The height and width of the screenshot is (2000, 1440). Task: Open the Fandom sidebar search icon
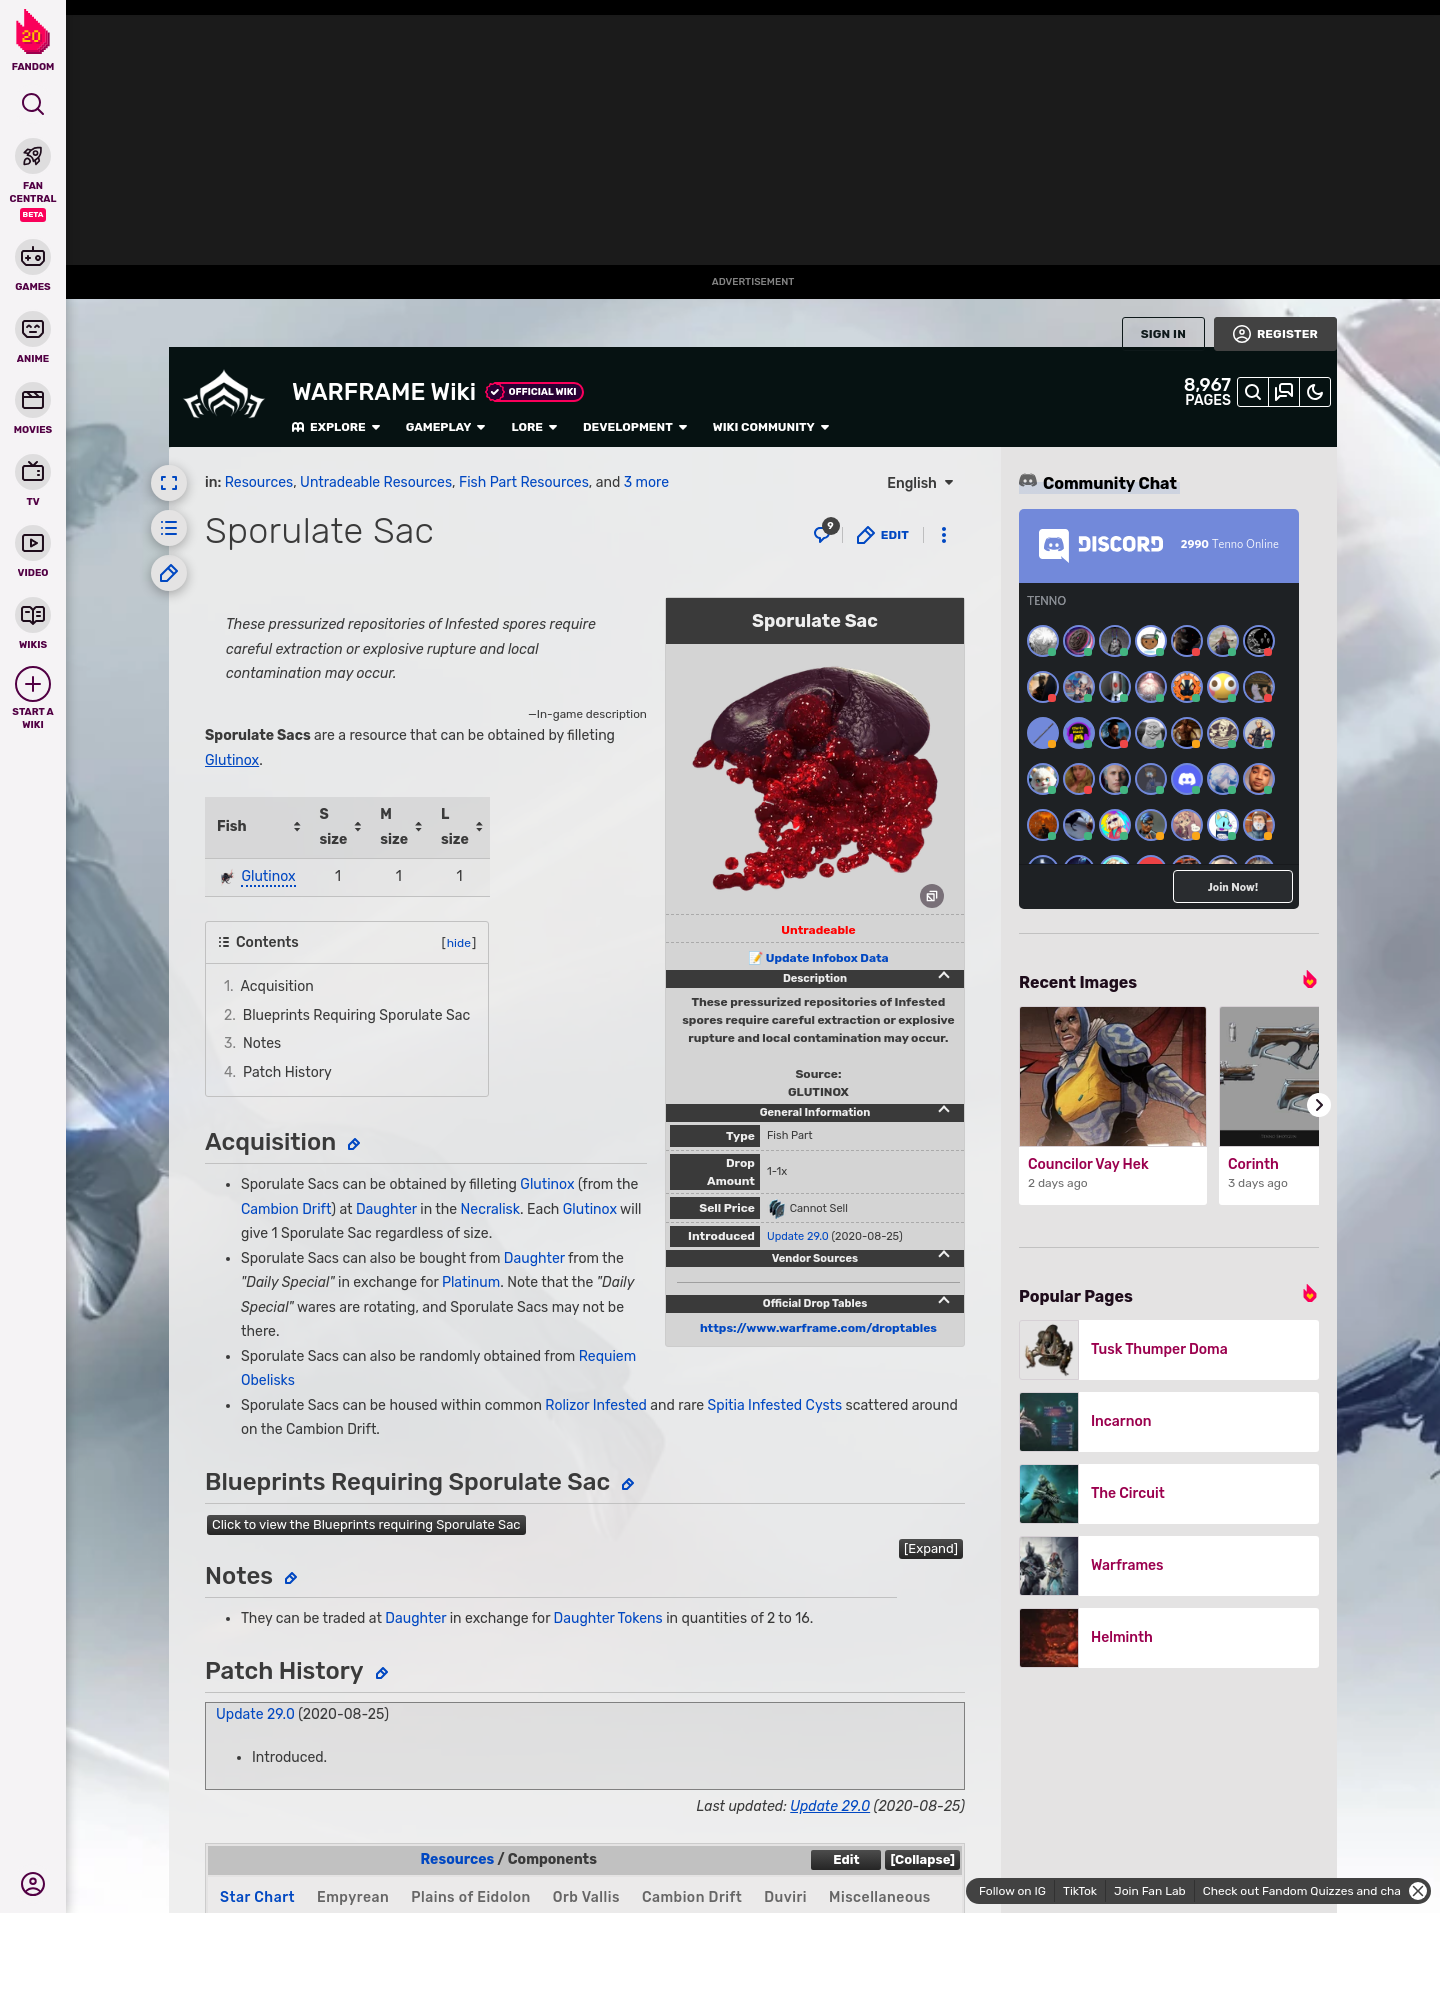(33, 104)
